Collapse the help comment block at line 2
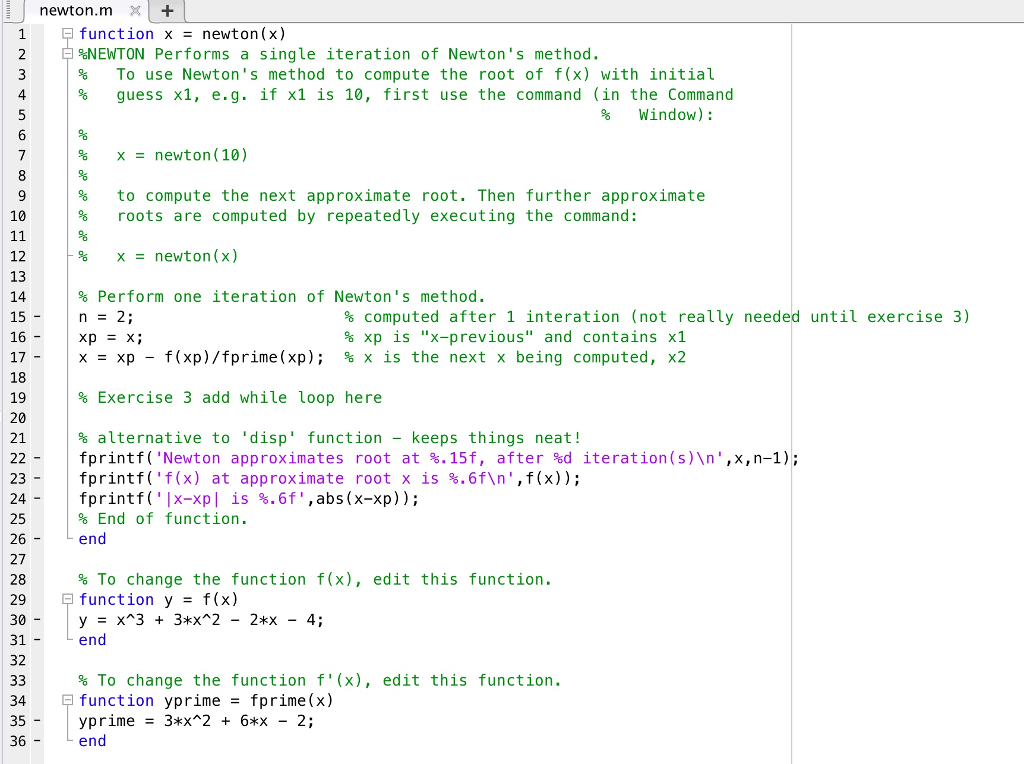This screenshot has width=1024, height=764. (x=66, y=54)
